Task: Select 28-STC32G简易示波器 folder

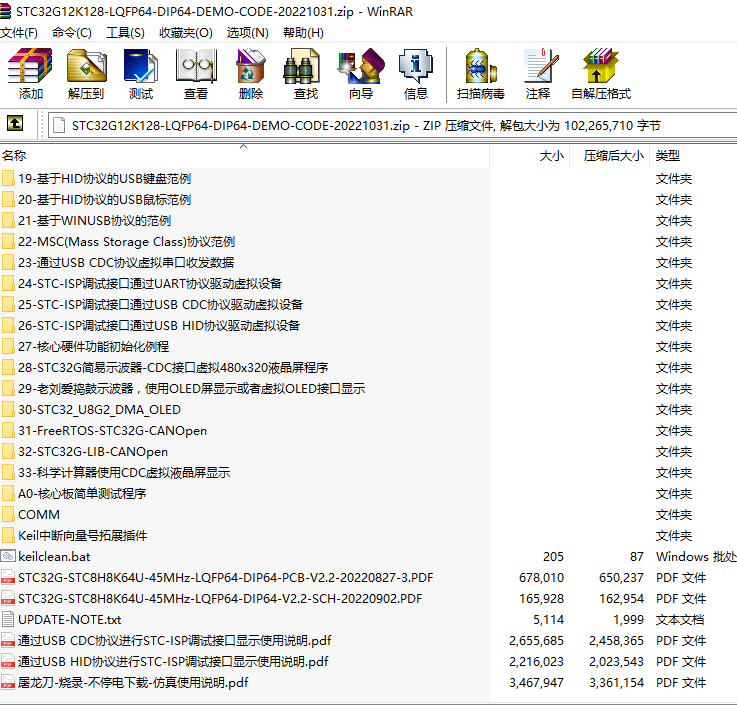Action: 173,368
